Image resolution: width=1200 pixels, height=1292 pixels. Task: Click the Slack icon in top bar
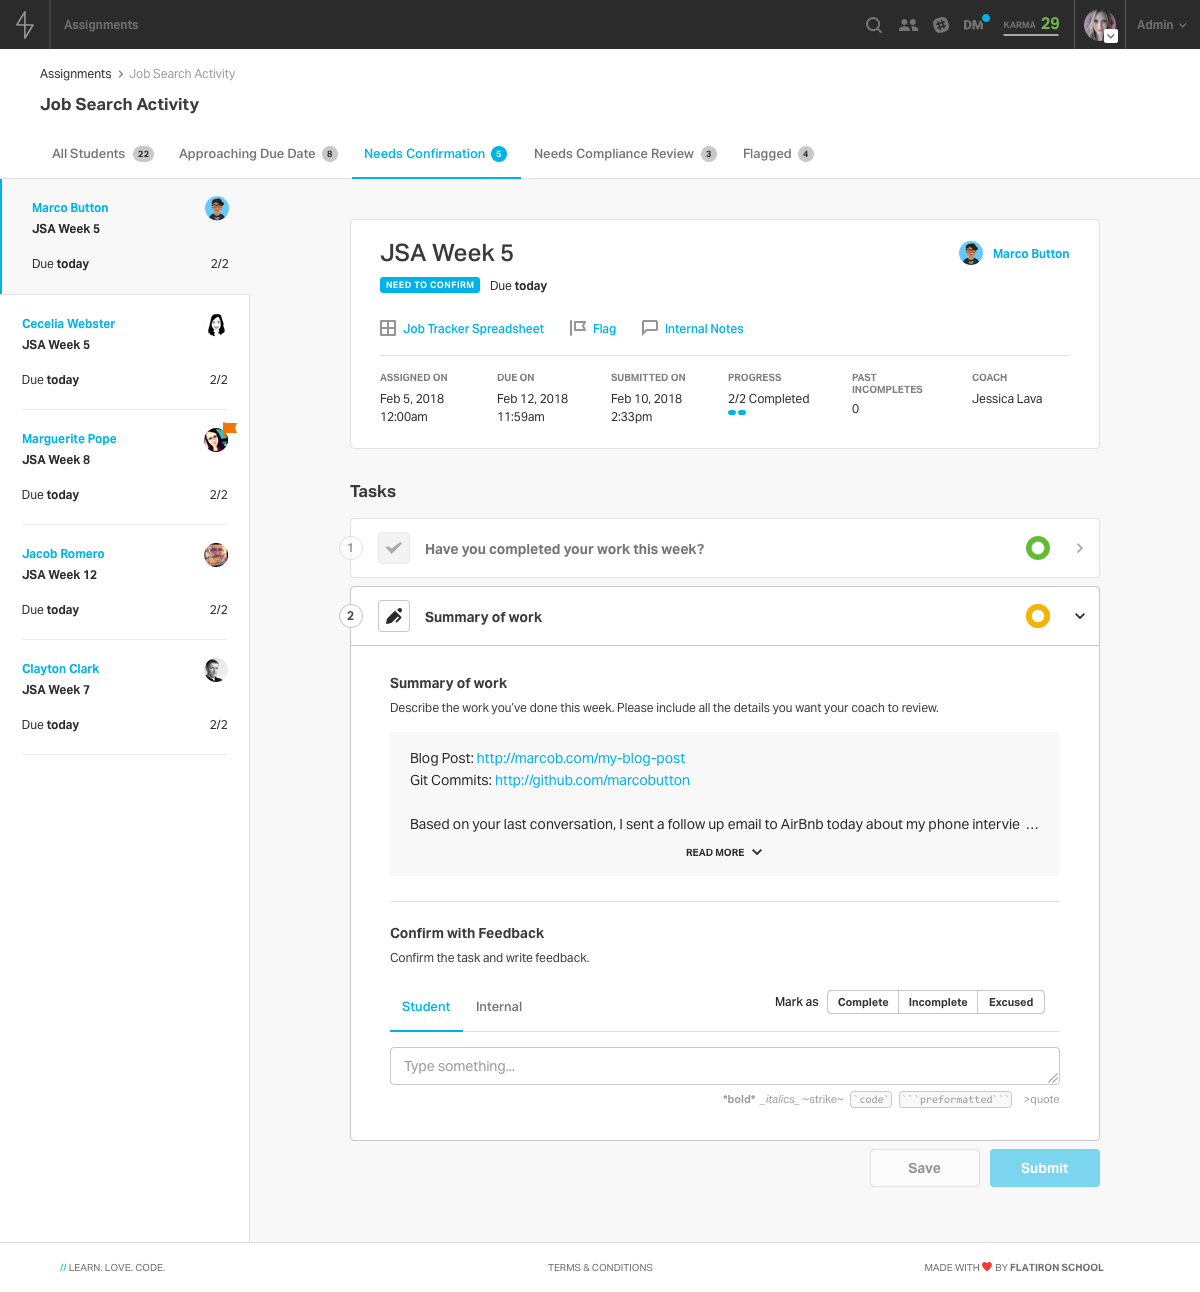[x=941, y=25]
